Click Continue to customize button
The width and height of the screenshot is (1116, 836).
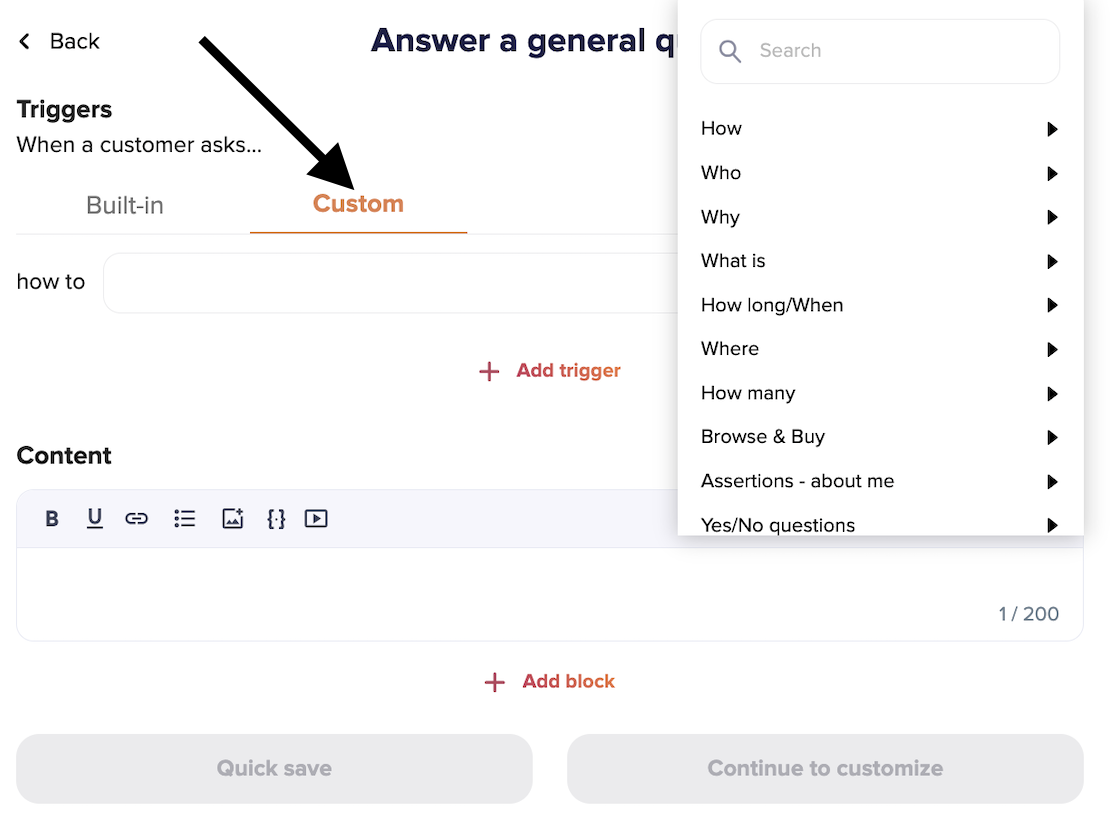(825, 768)
